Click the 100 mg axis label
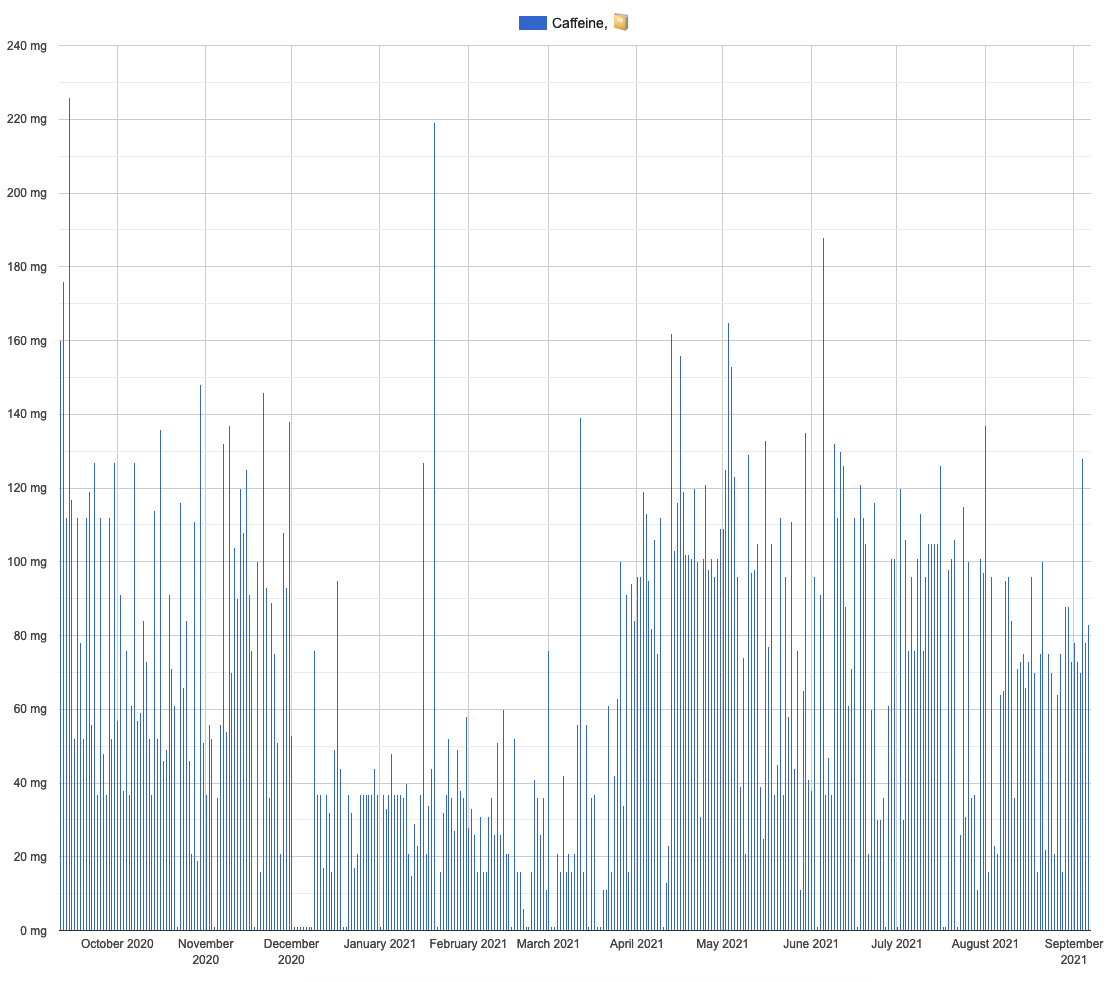 click(27, 562)
